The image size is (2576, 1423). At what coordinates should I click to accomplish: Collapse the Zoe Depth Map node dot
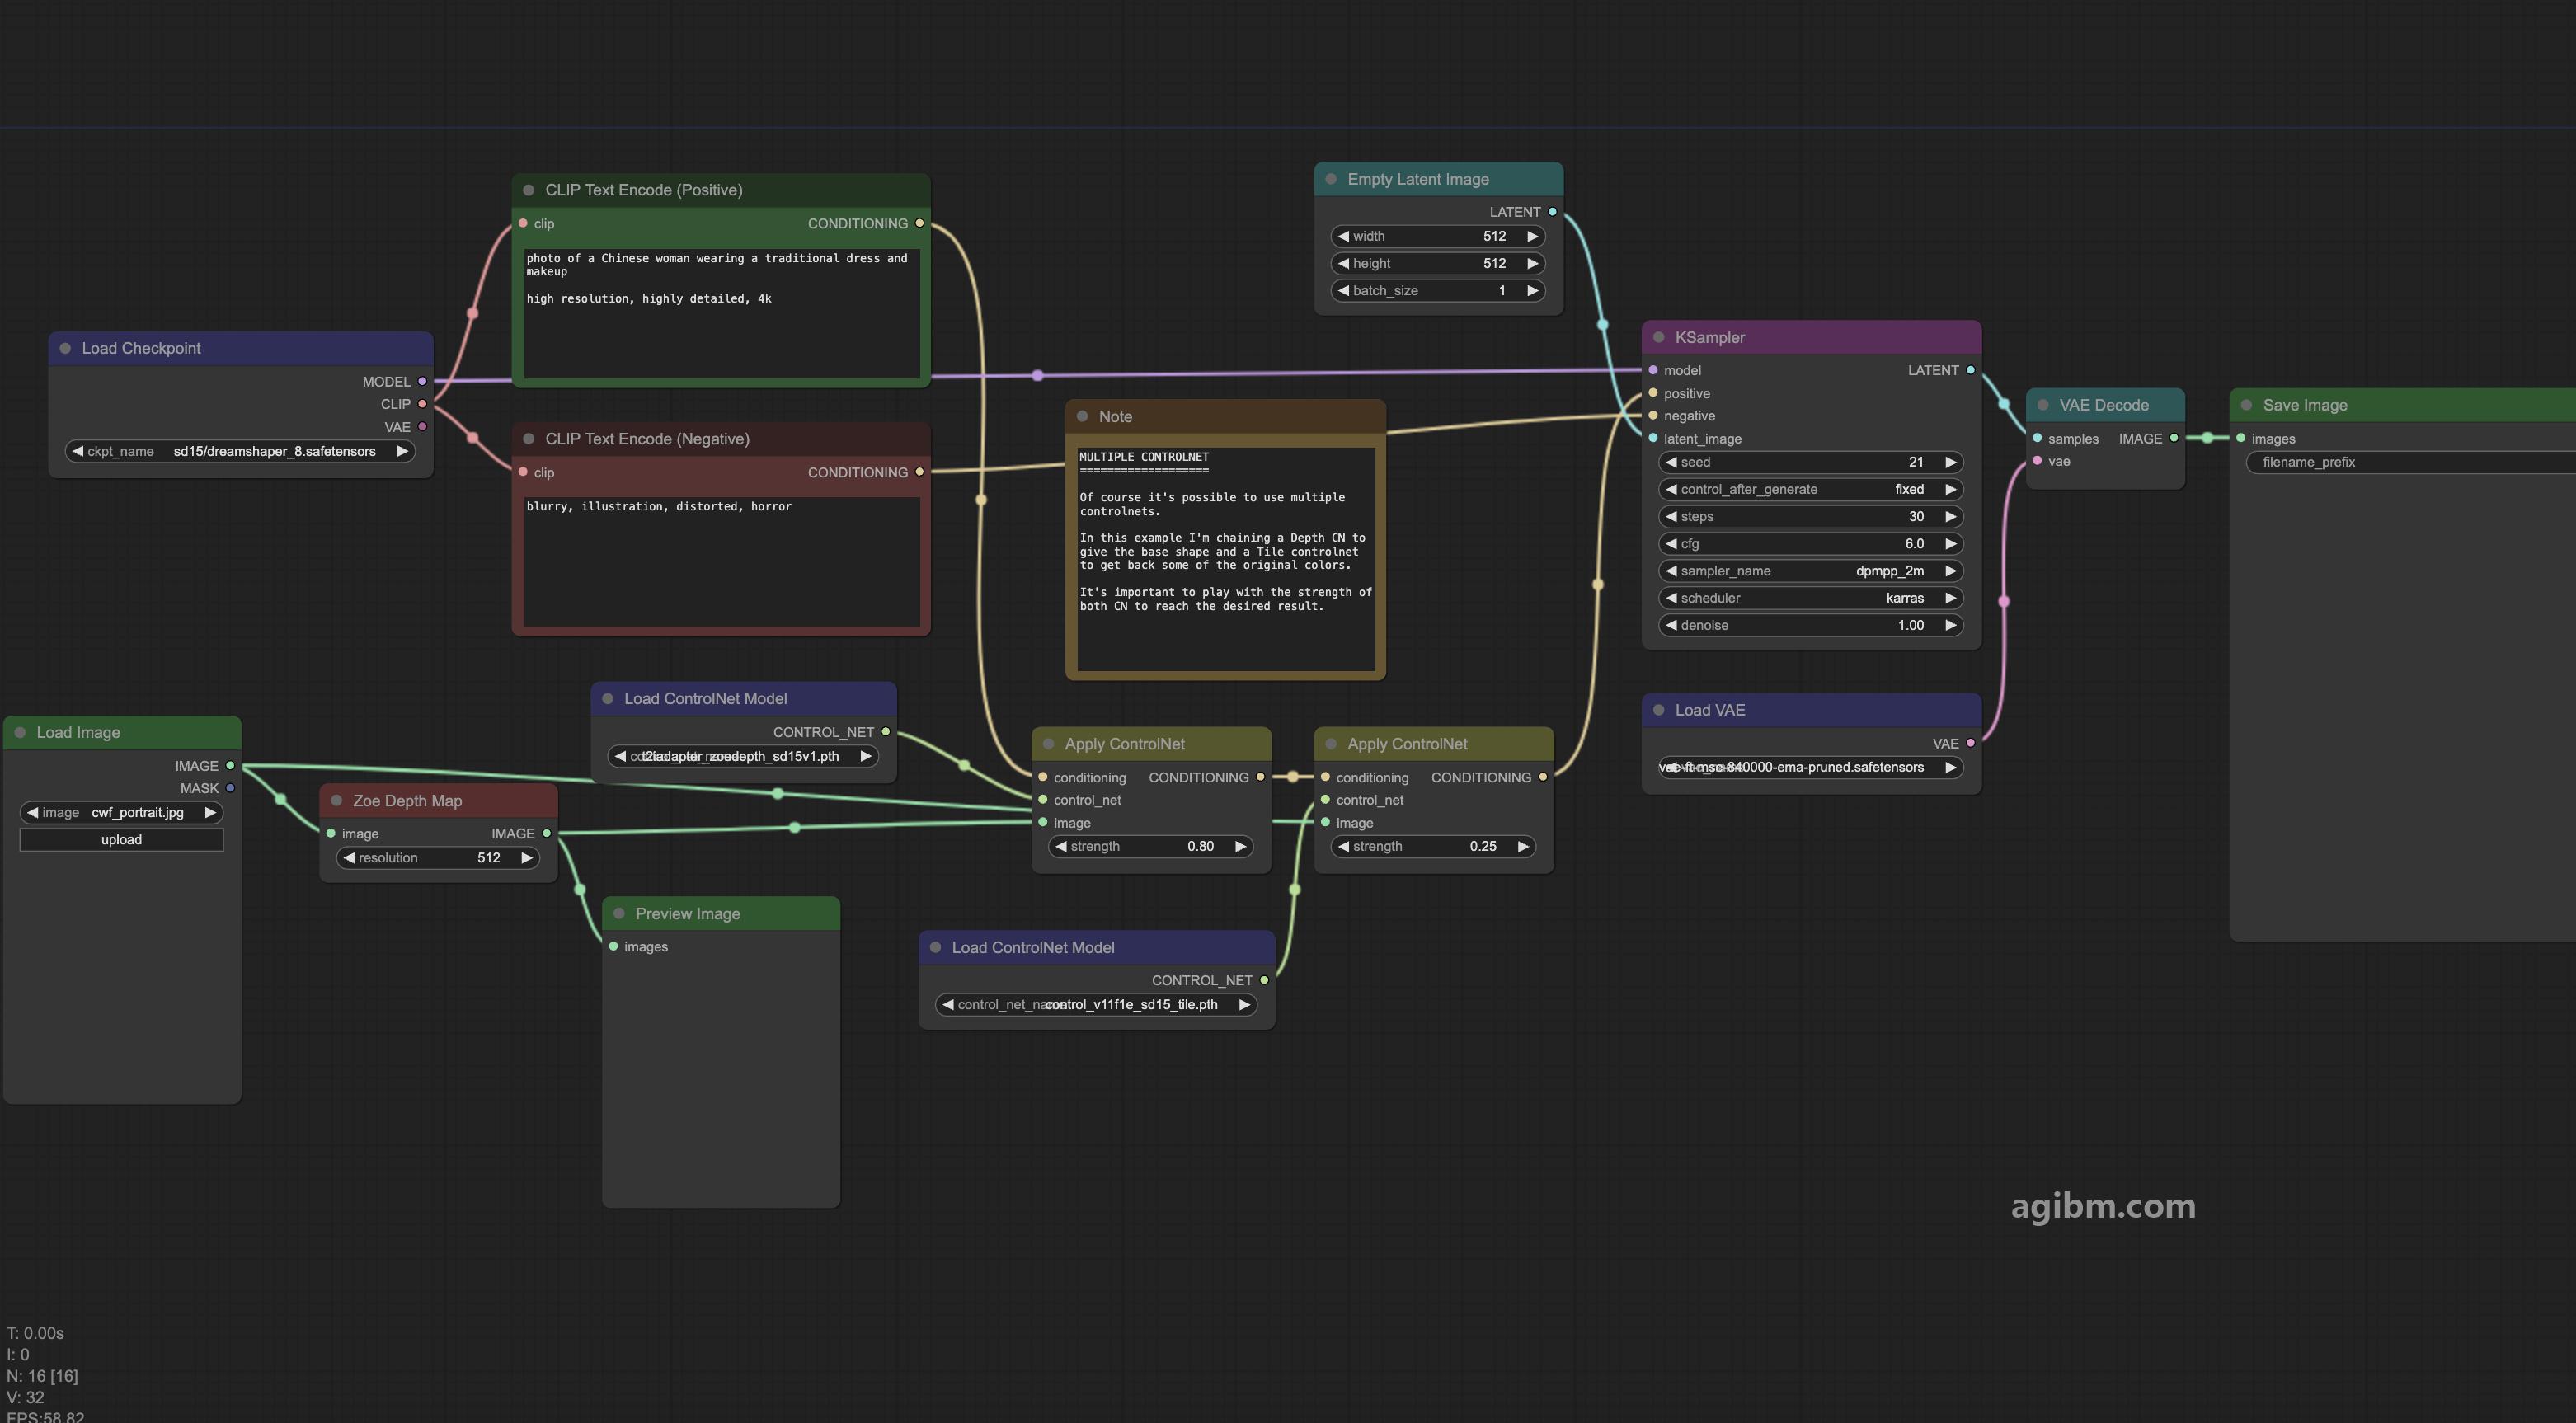(x=336, y=800)
